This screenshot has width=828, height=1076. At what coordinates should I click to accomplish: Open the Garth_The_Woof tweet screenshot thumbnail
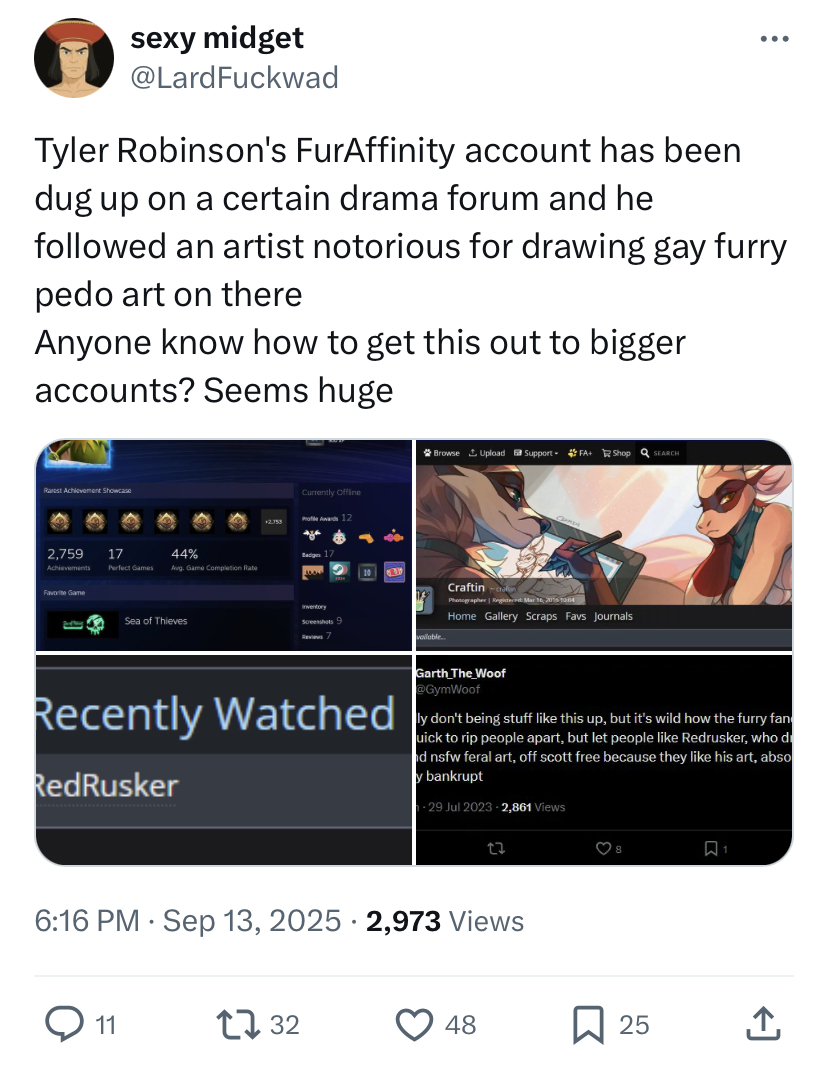(604, 760)
